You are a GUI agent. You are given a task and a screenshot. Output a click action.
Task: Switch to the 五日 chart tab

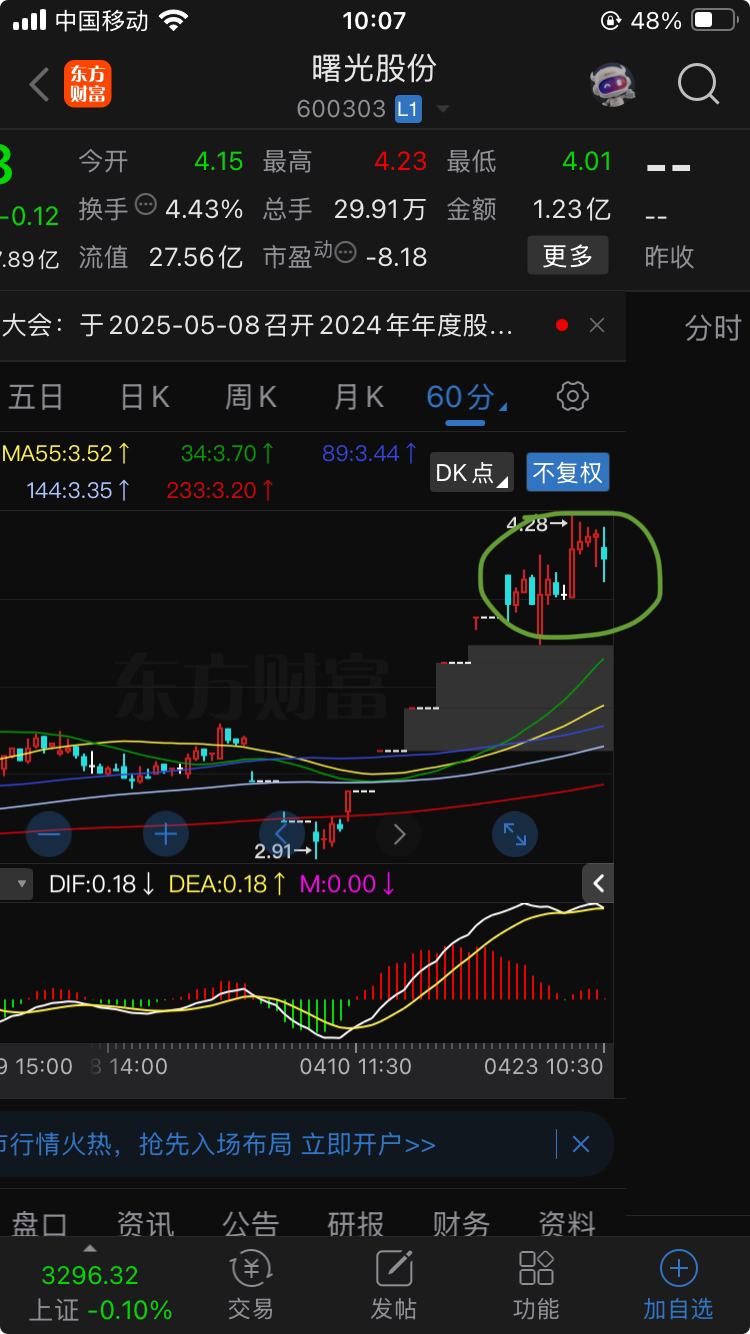point(36,397)
